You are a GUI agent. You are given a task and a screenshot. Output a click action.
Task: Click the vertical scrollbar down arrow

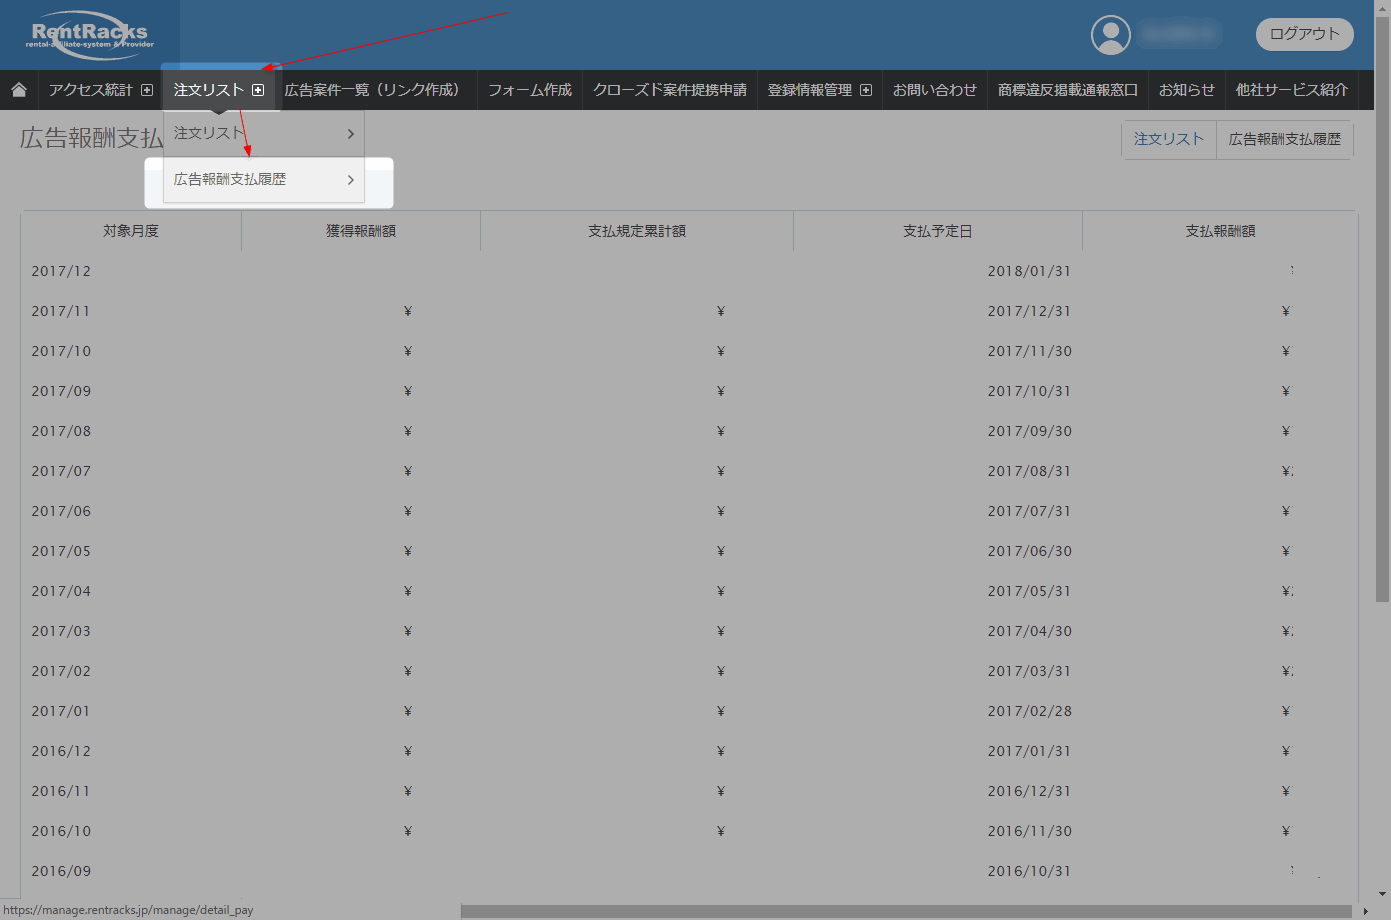pos(1382,894)
